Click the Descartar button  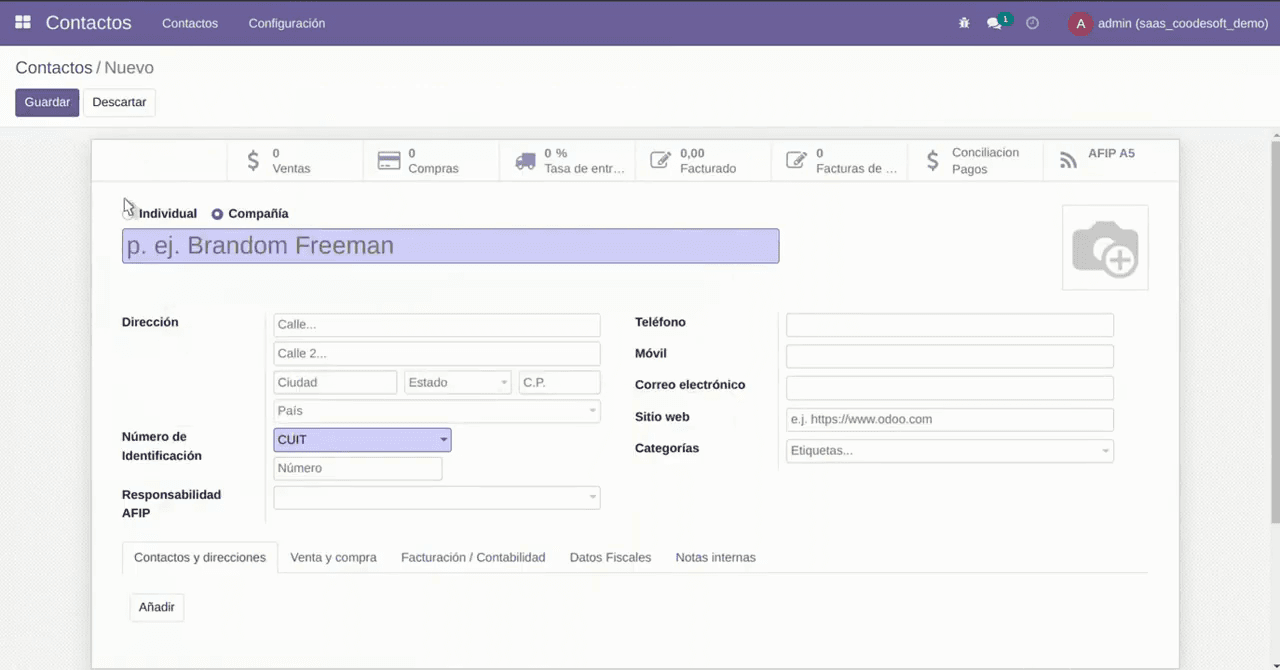click(x=119, y=102)
